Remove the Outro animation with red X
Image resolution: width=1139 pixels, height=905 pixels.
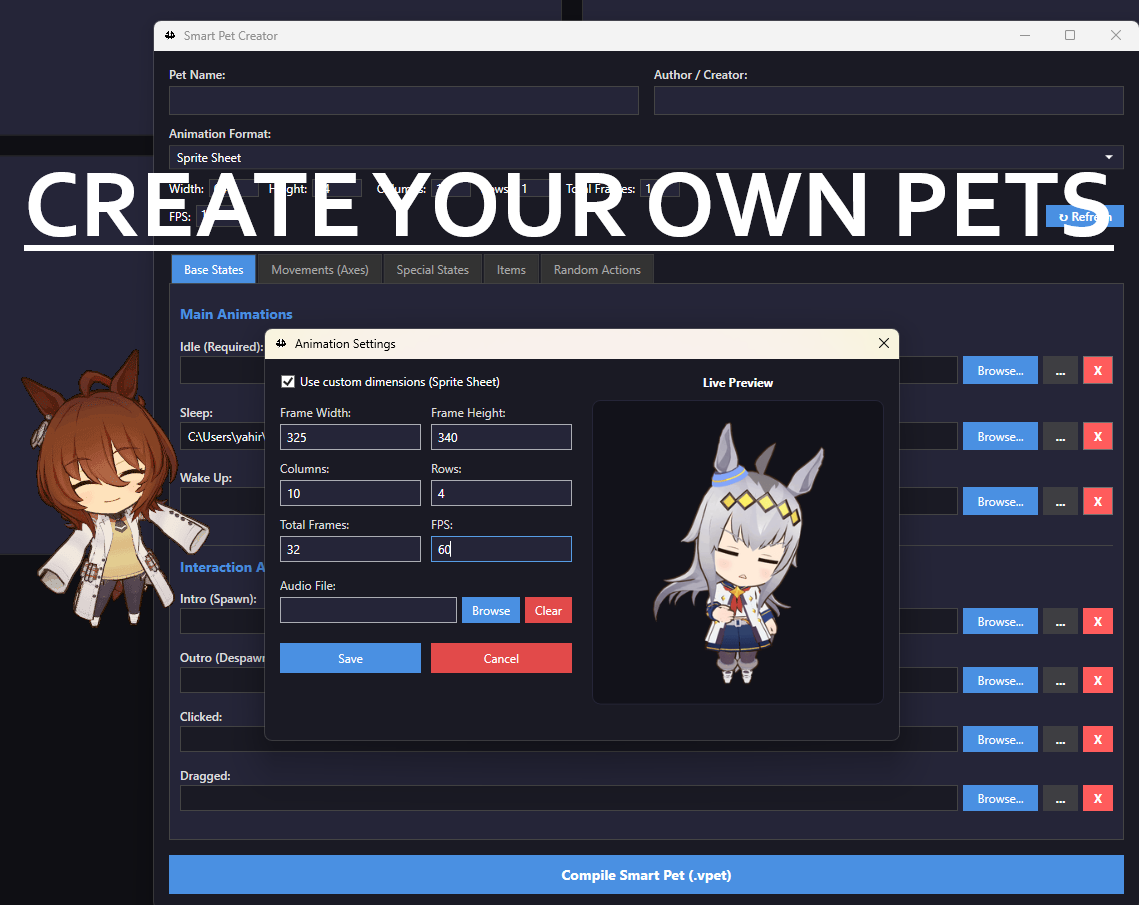tap(1098, 681)
